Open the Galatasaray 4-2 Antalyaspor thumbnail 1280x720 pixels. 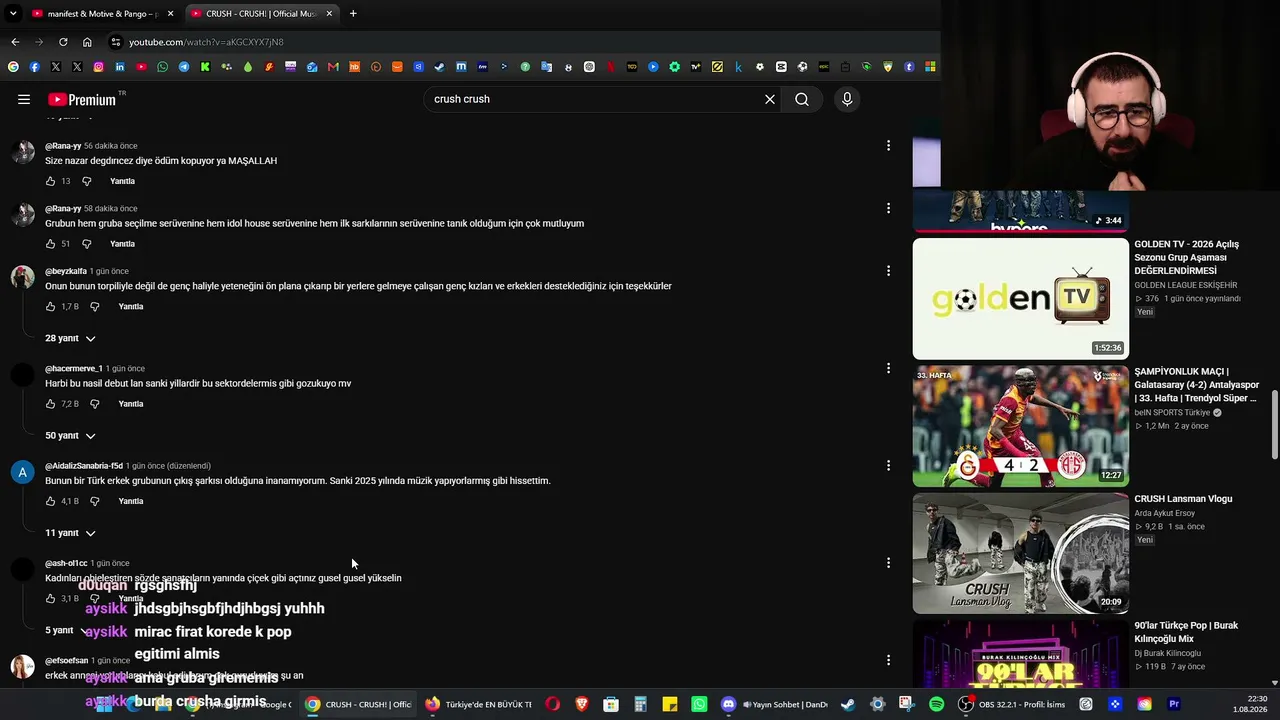pos(1021,425)
